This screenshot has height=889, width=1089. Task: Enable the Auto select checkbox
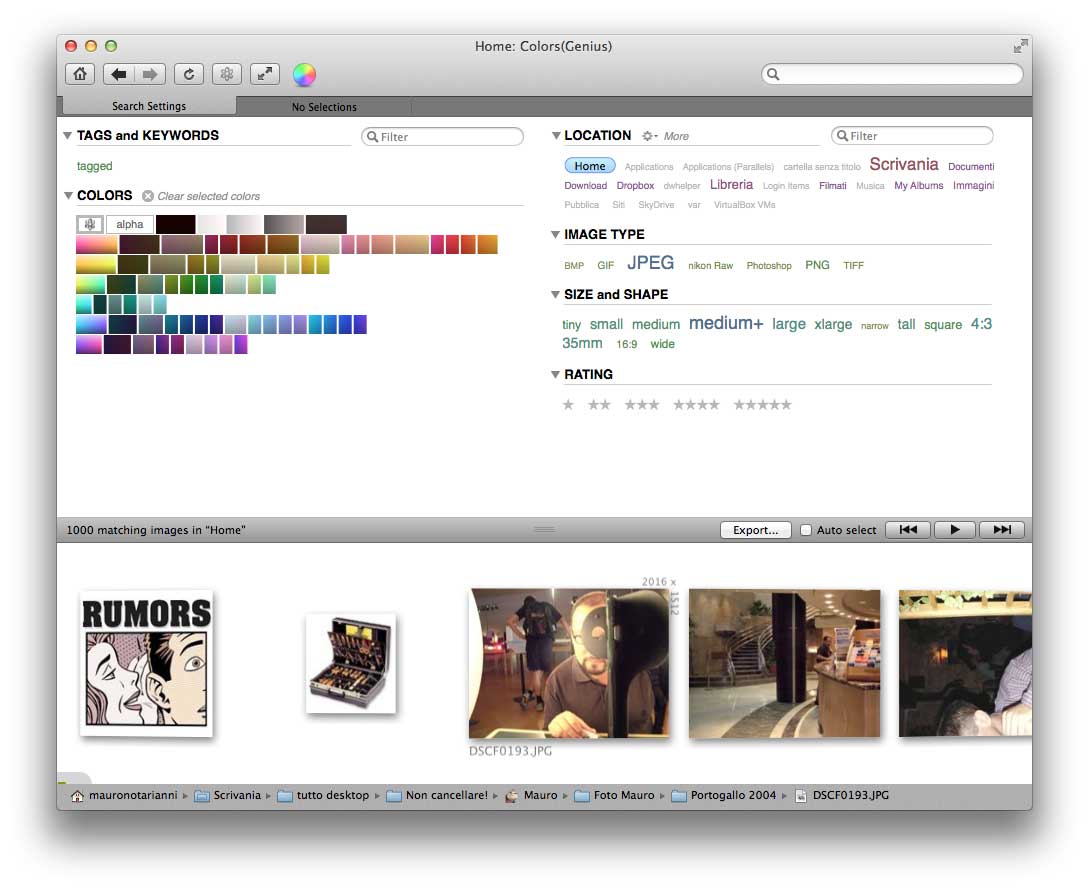(806, 530)
